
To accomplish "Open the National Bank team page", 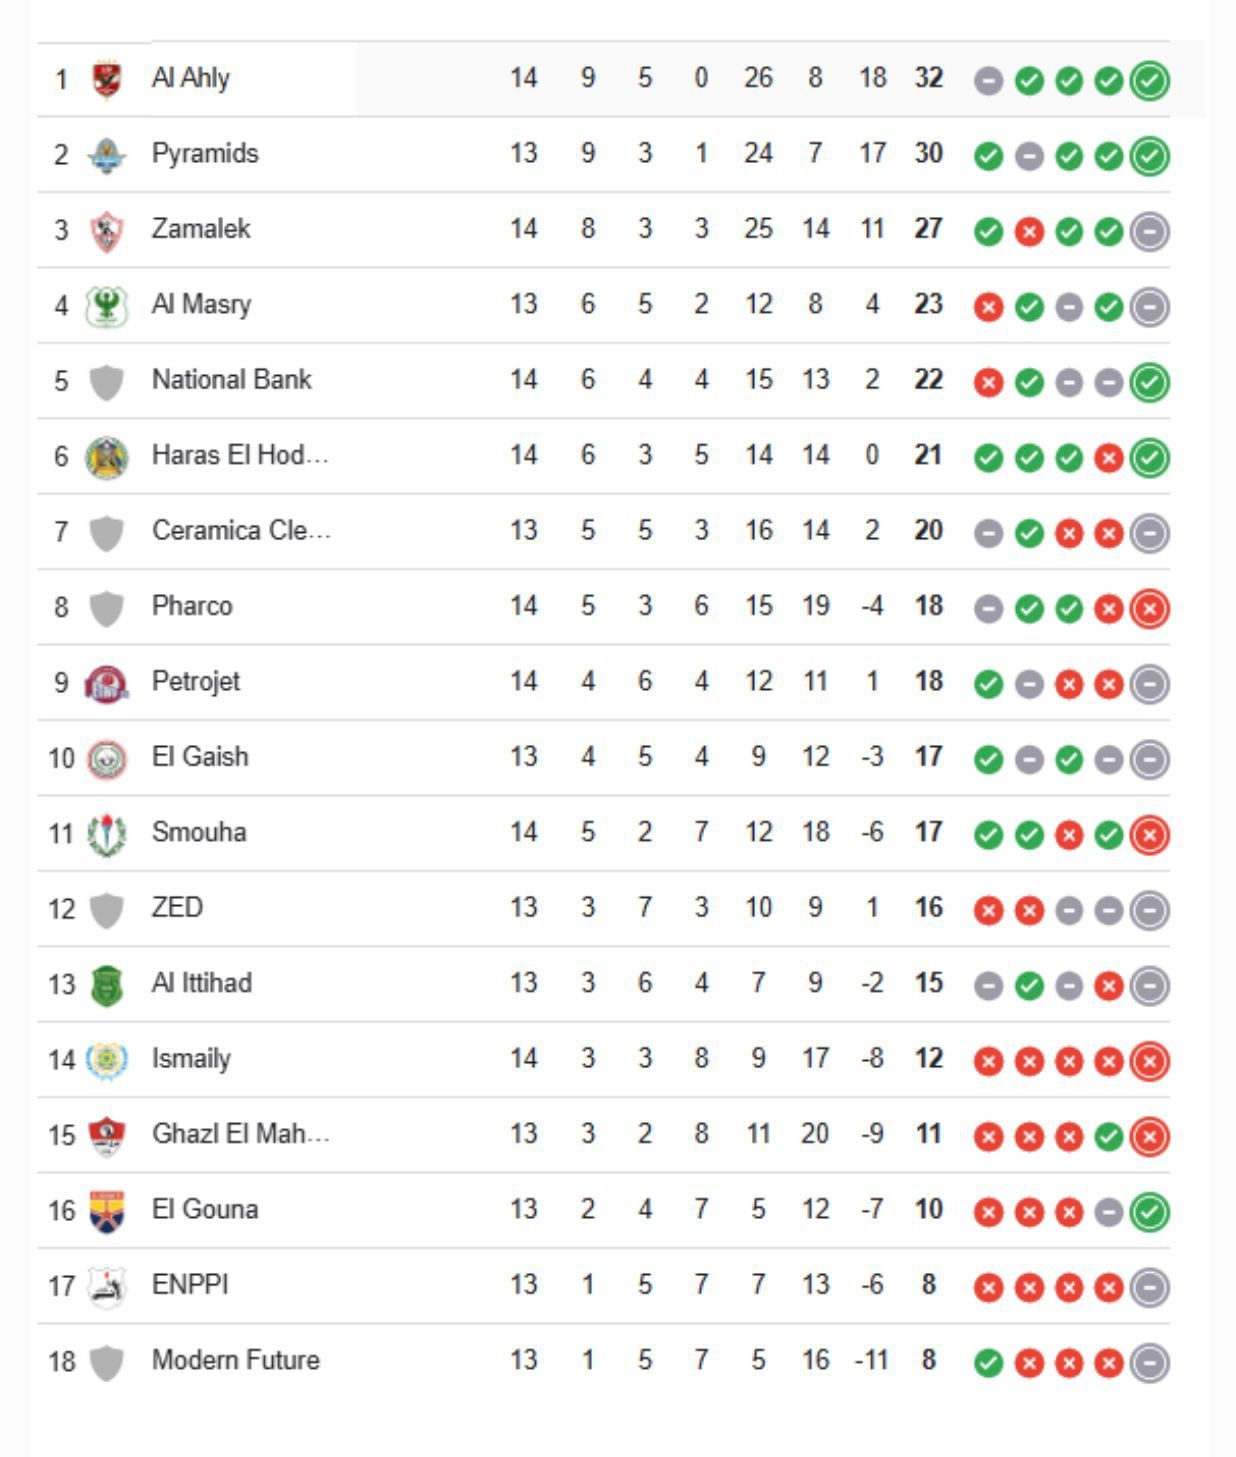I will 231,380.
